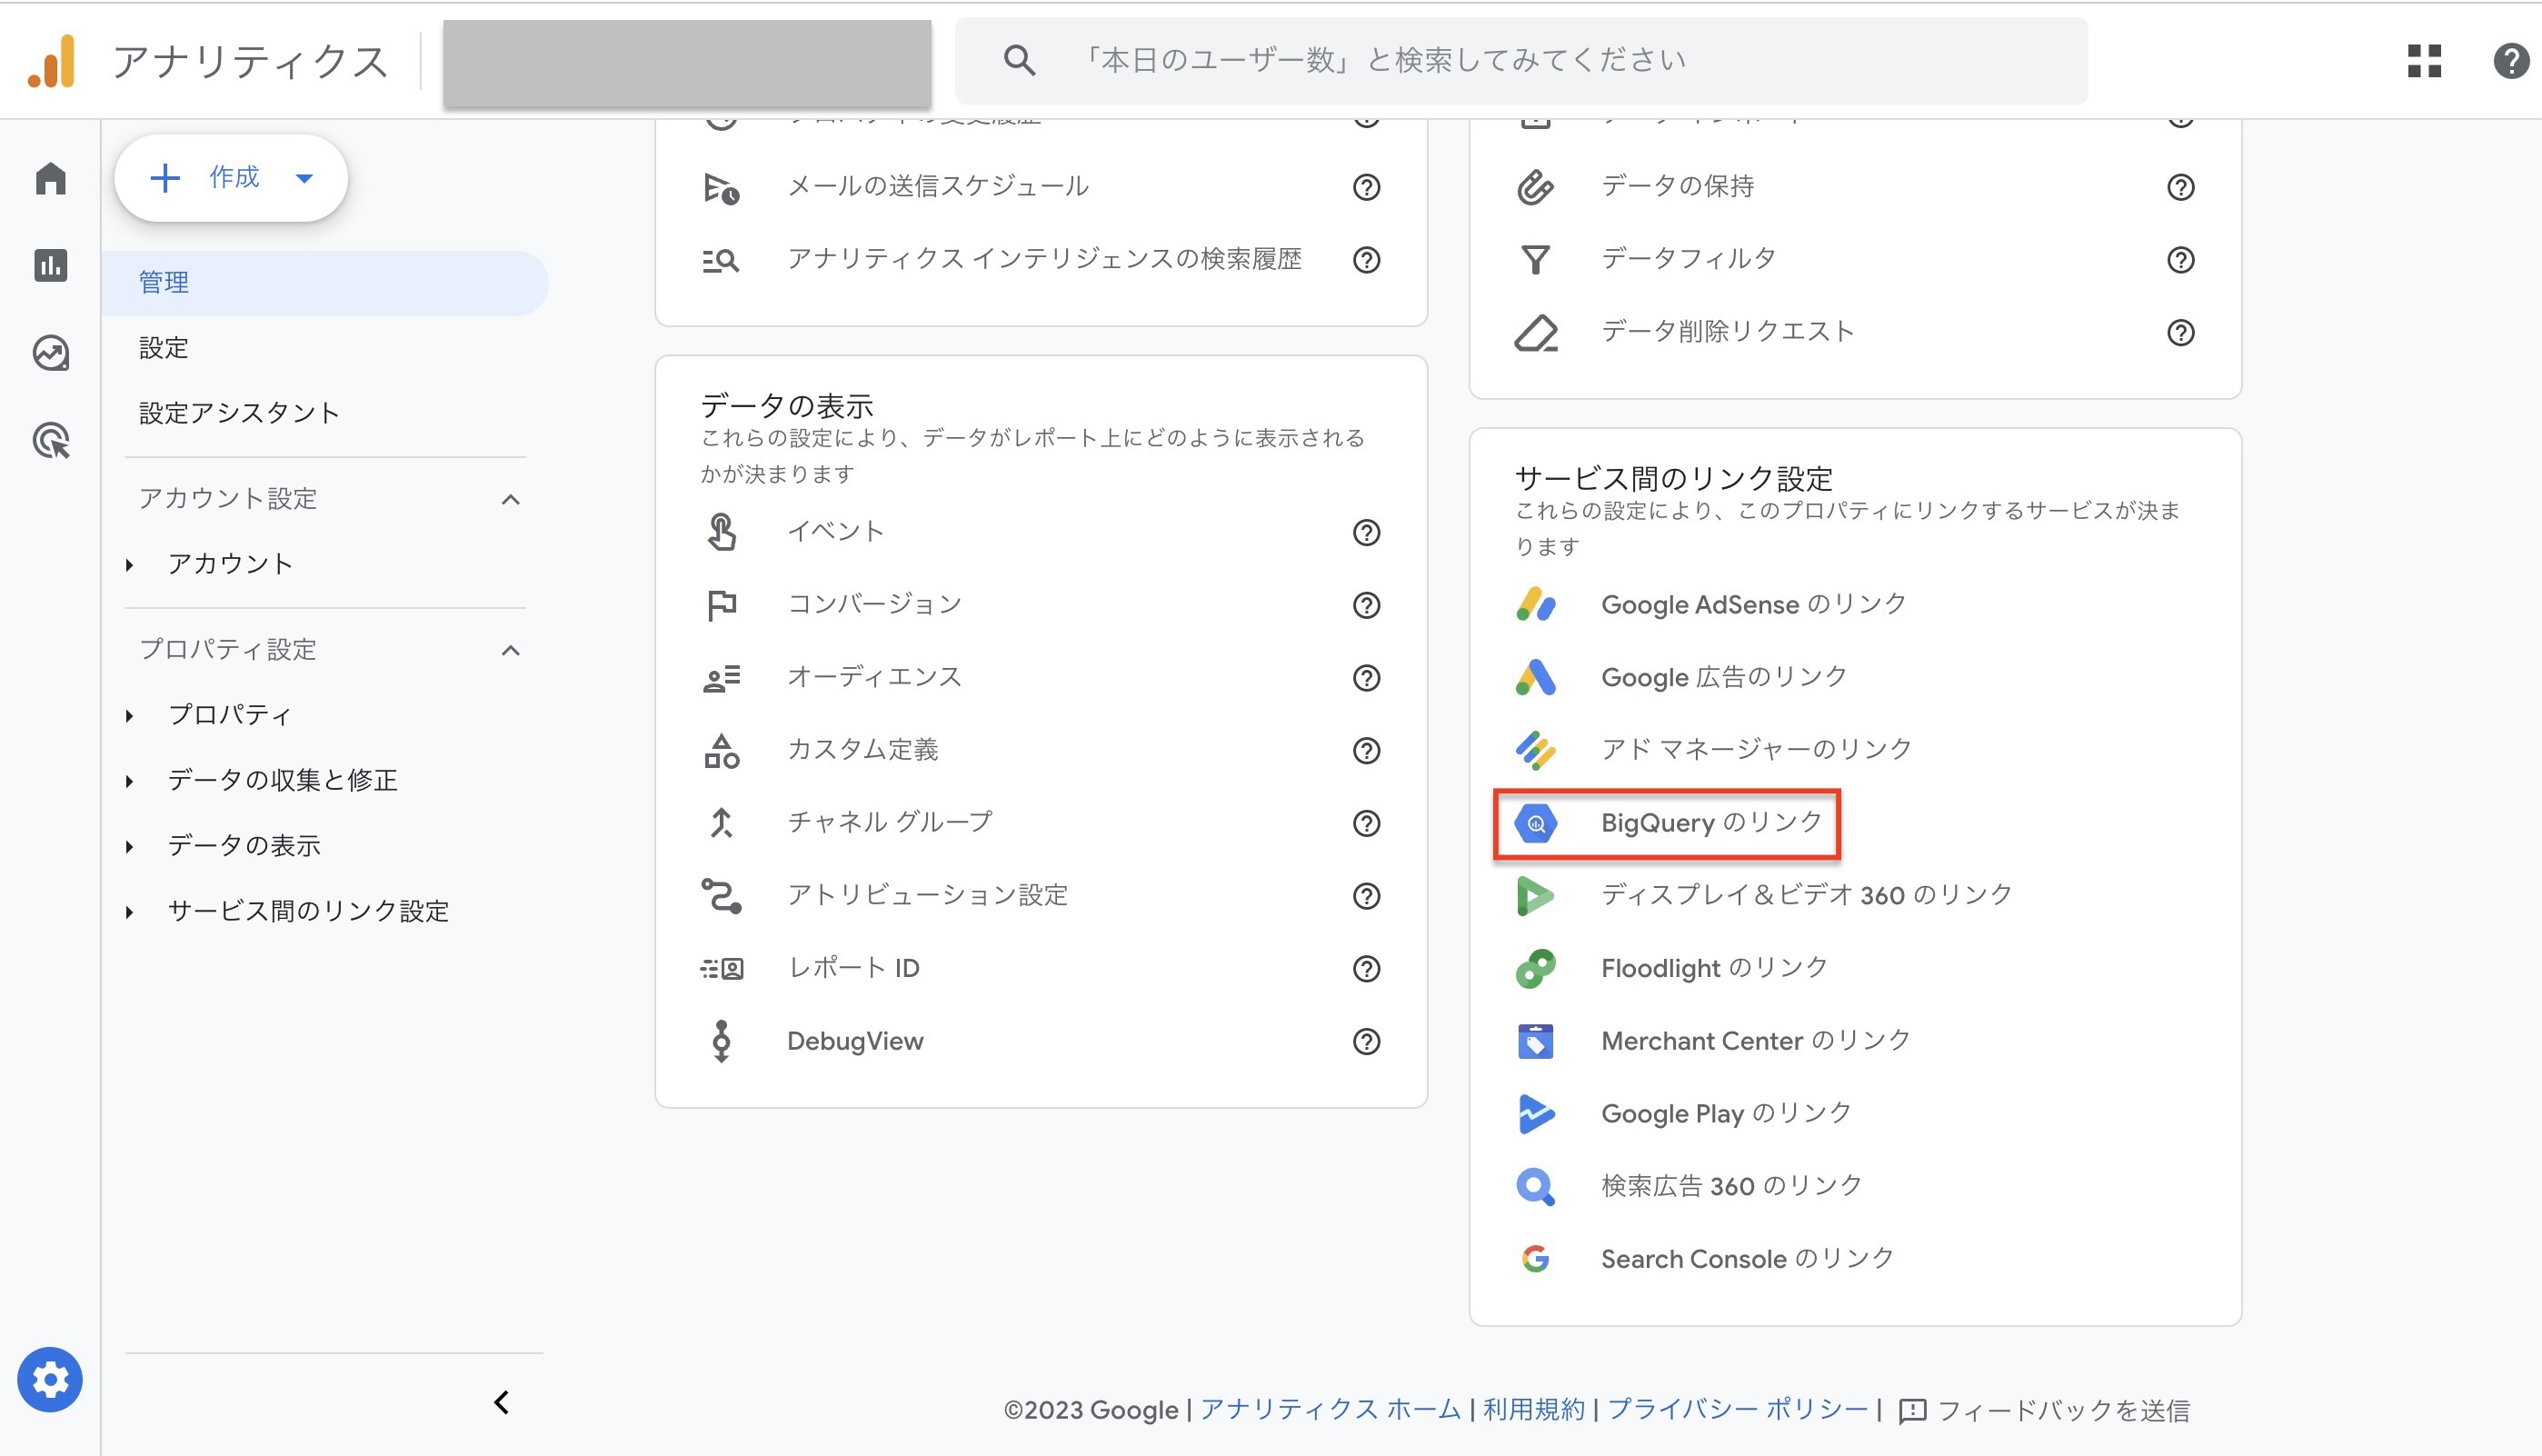Expand the sidebar データの表示 item

coord(129,847)
